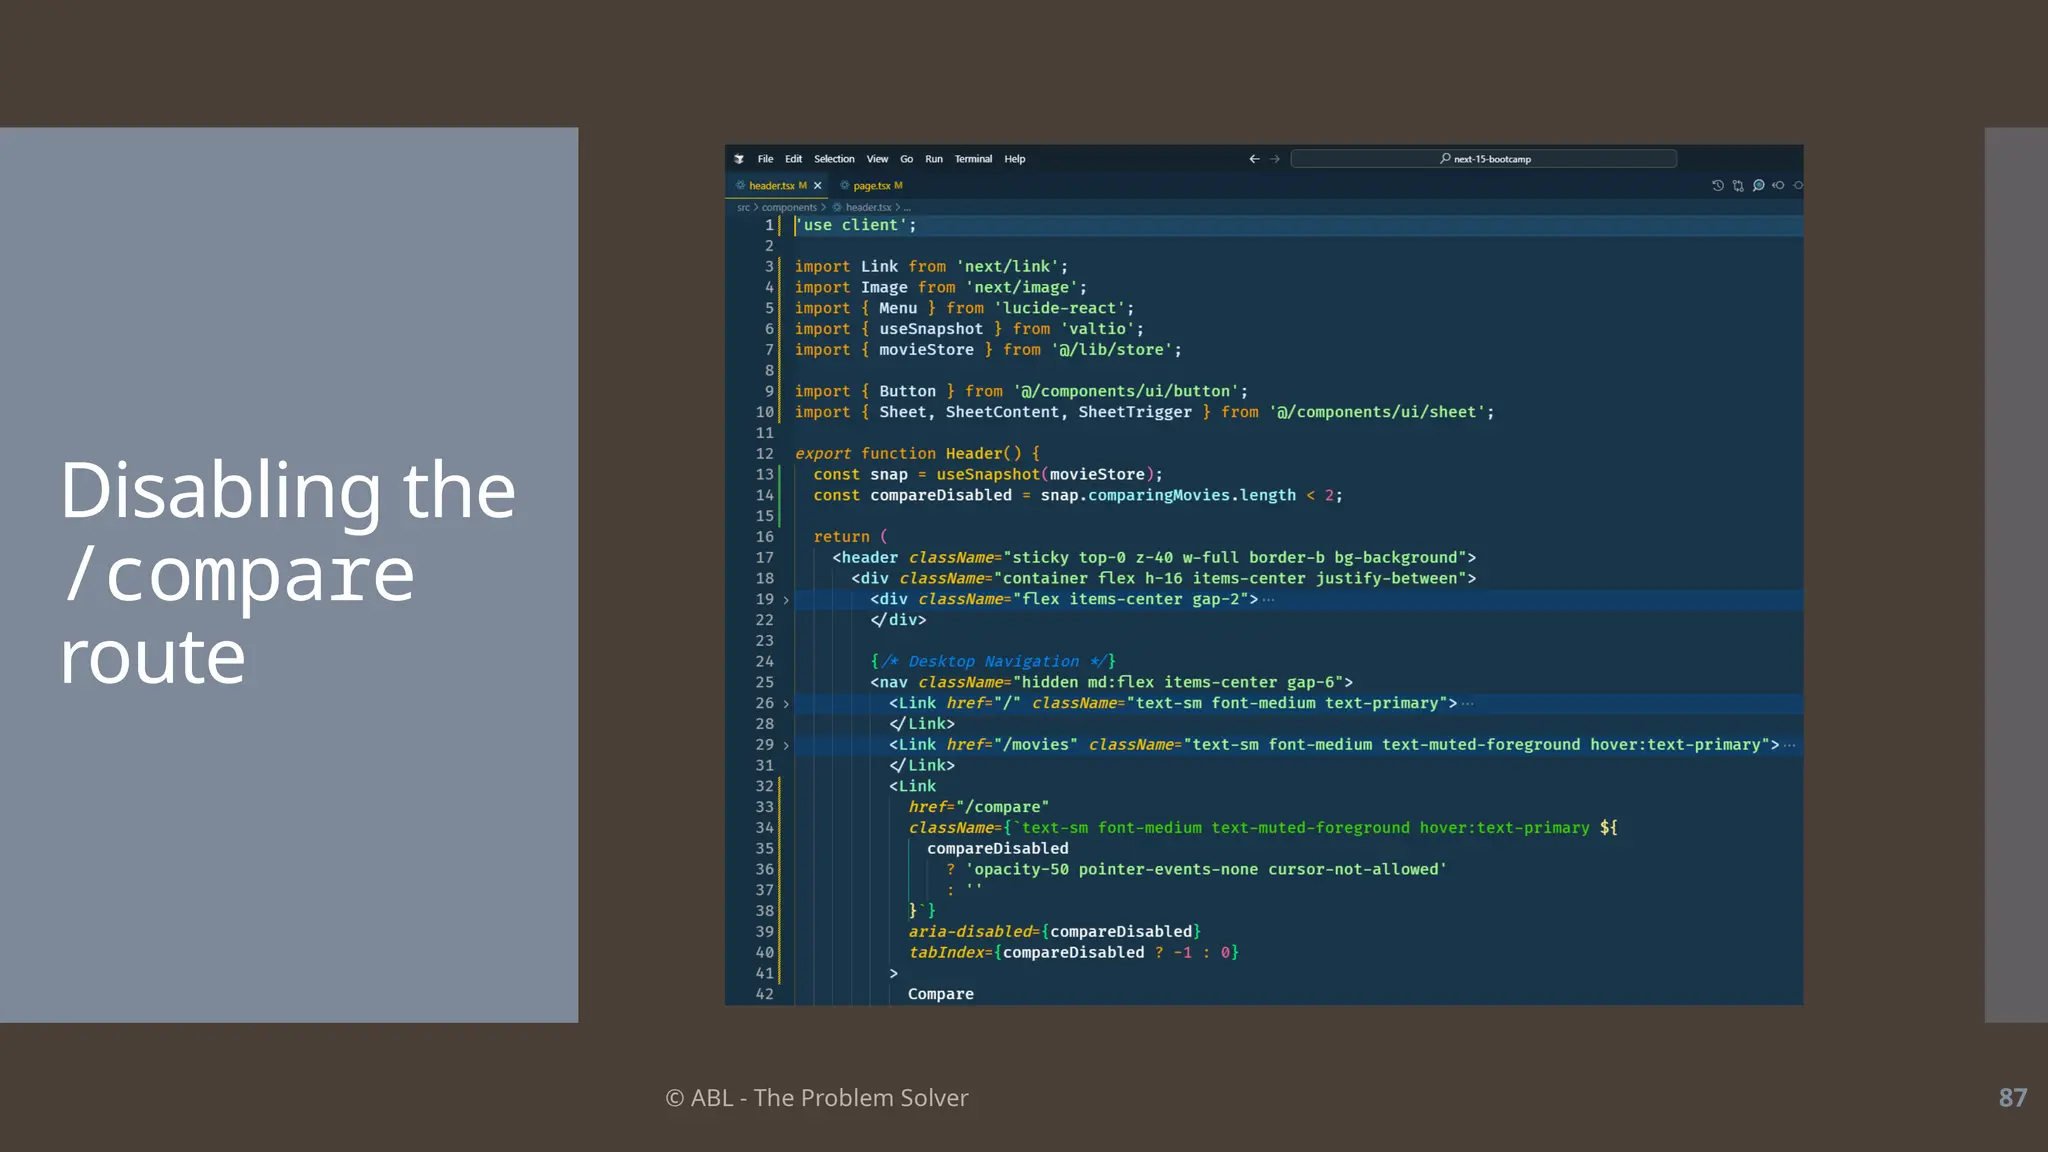Expand folded Link block at line 26
This screenshot has width=2048, height=1152.
tap(786, 704)
